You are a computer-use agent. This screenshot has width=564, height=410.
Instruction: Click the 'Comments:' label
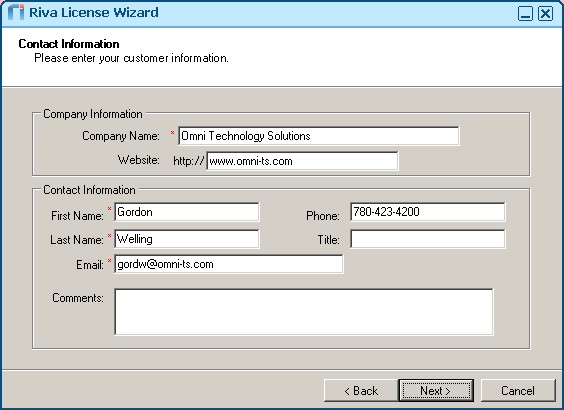click(78, 298)
